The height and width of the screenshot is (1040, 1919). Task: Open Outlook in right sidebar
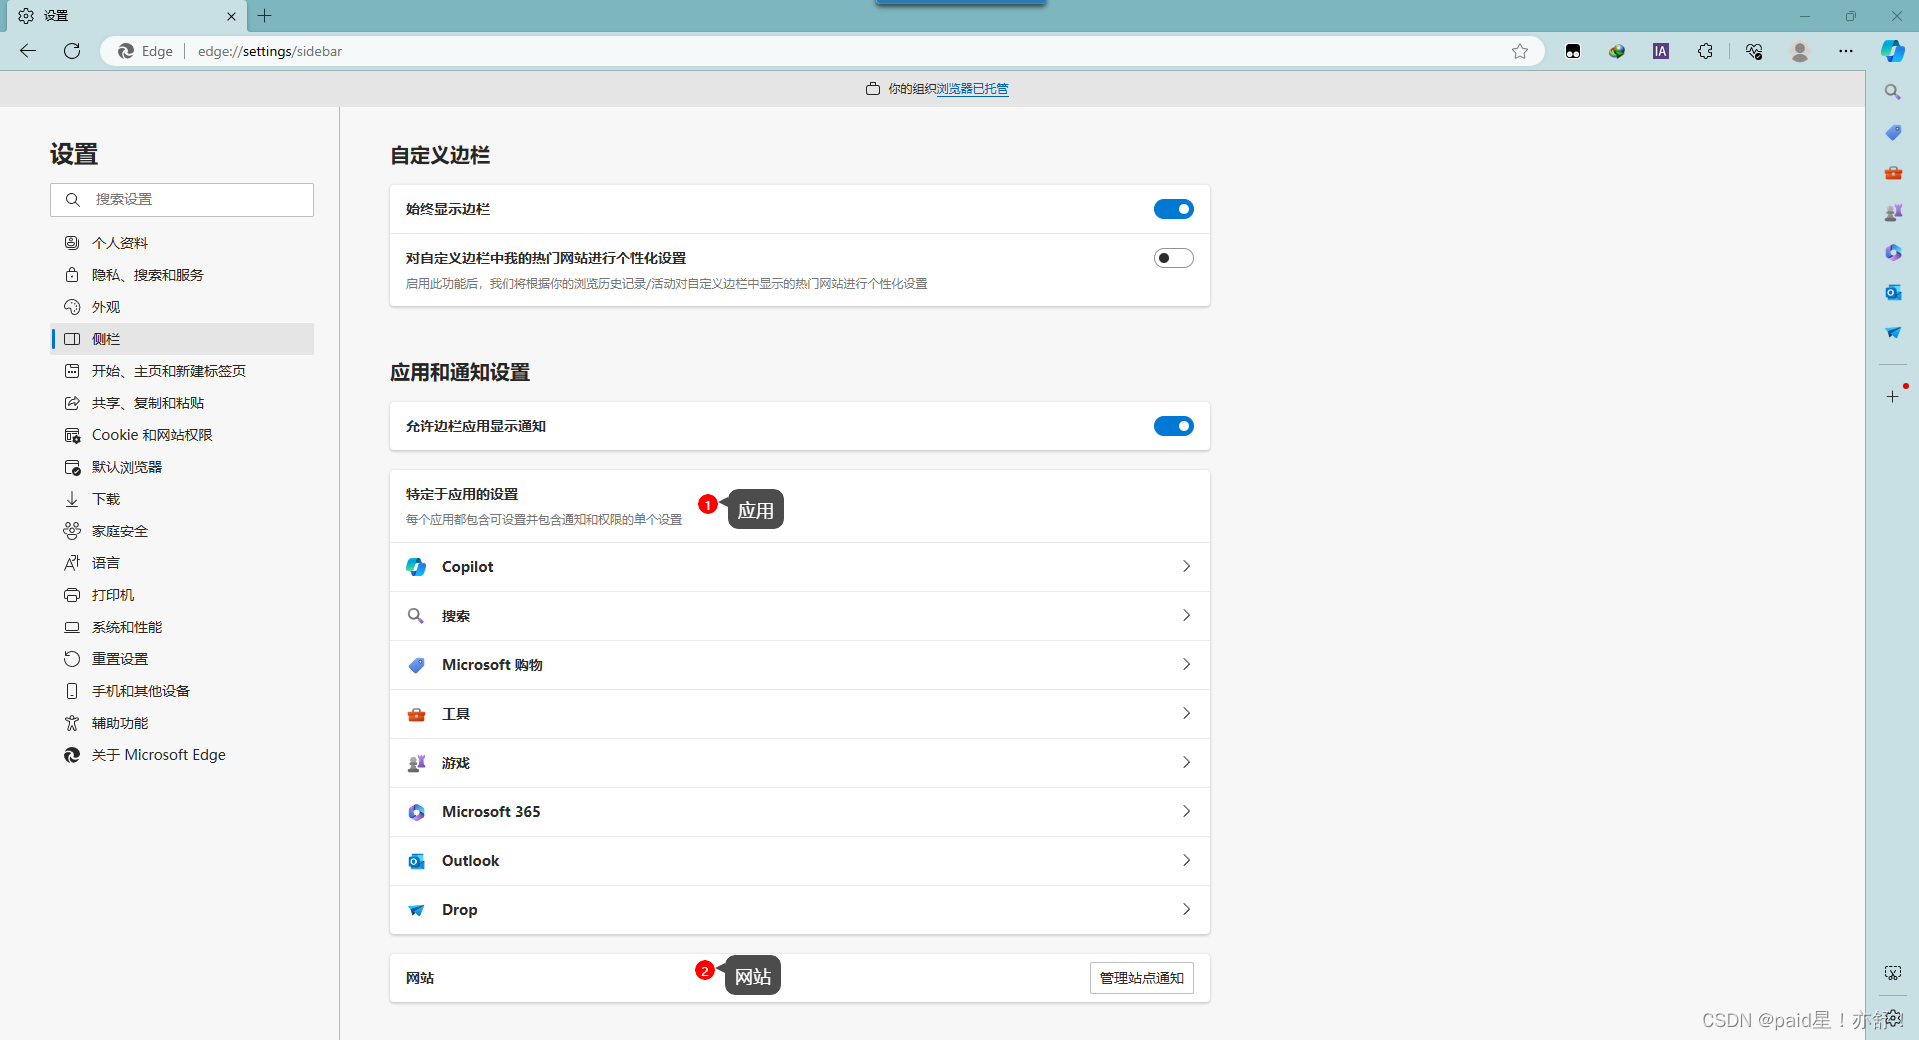pos(1892,292)
